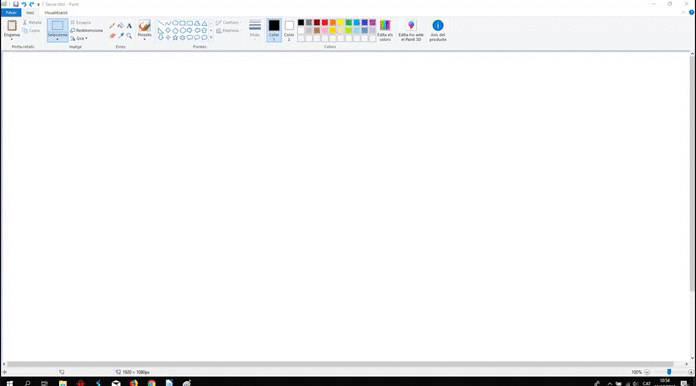Select the Pencil tool
The image size is (696, 386).
(x=112, y=26)
